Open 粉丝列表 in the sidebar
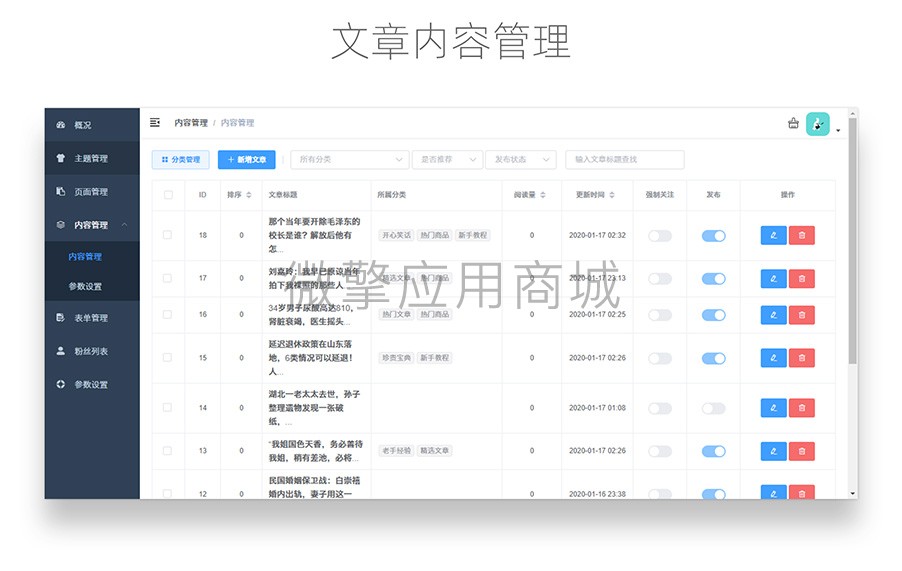 tap(92, 351)
